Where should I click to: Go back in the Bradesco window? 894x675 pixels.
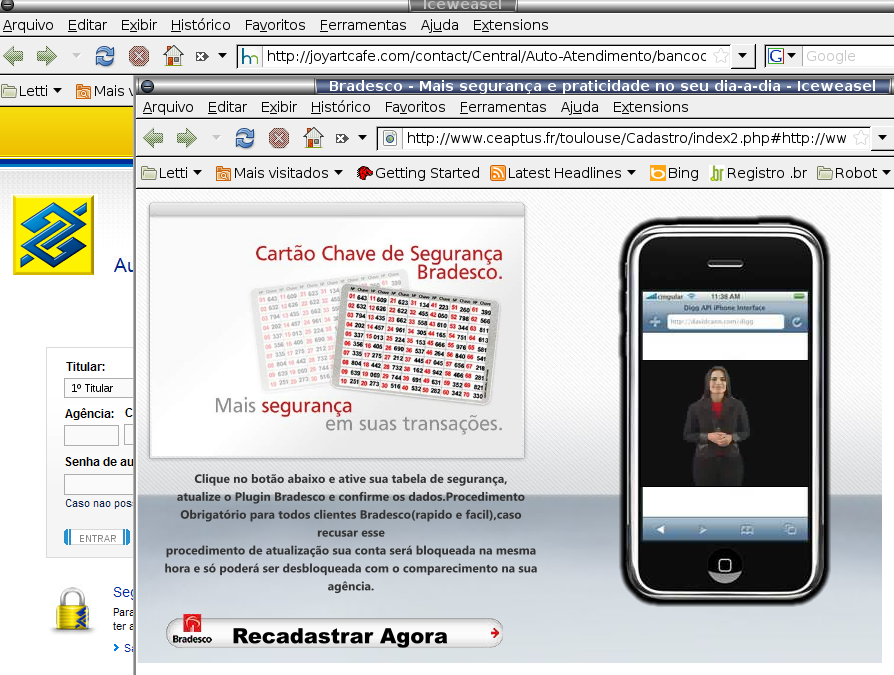pos(153,138)
